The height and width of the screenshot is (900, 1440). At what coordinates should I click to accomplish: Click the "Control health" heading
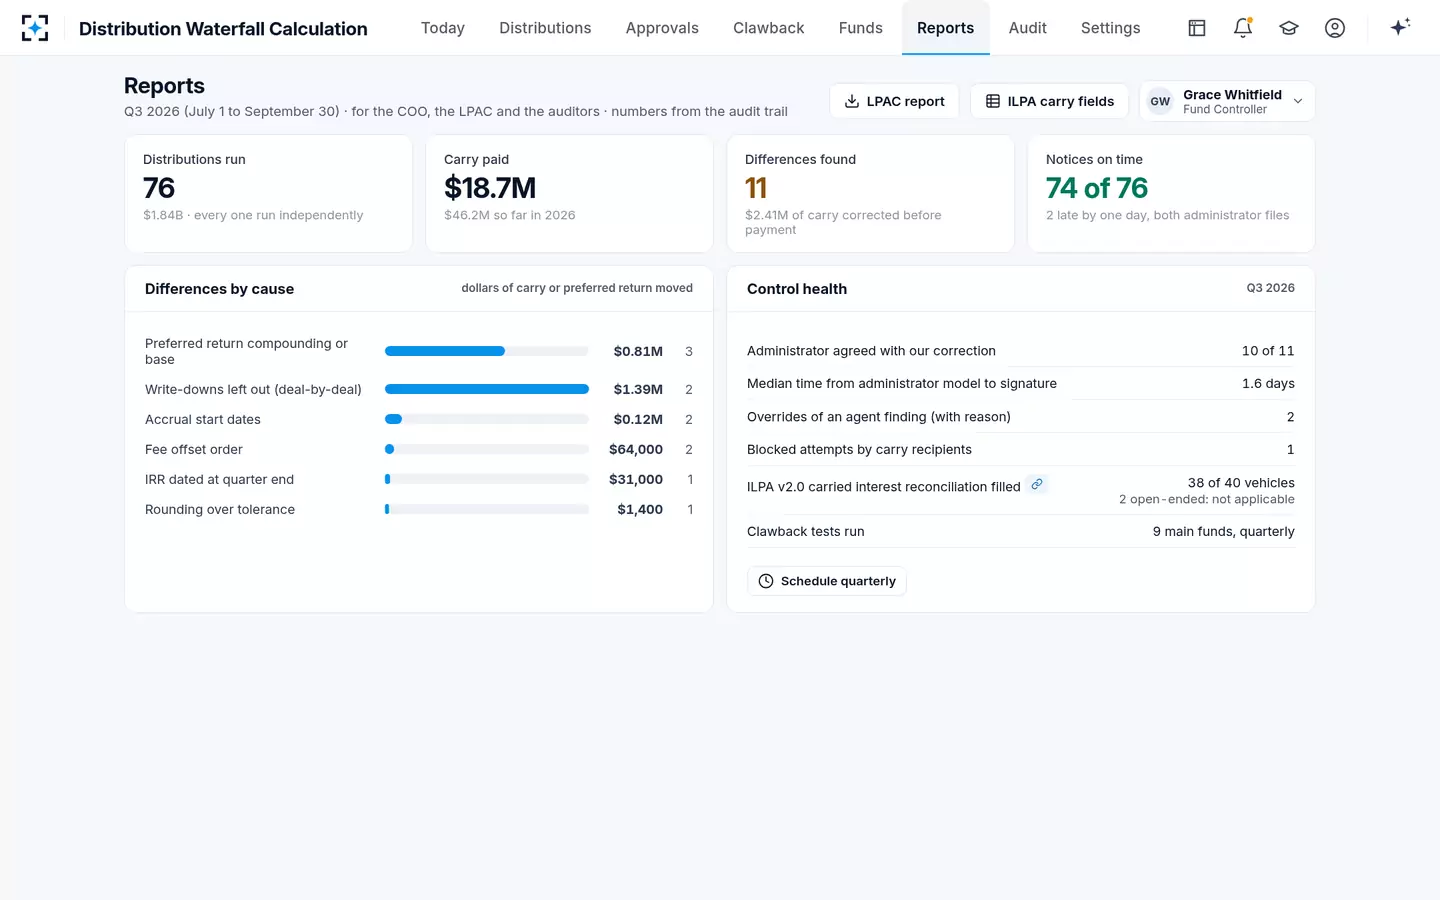click(x=797, y=289)
